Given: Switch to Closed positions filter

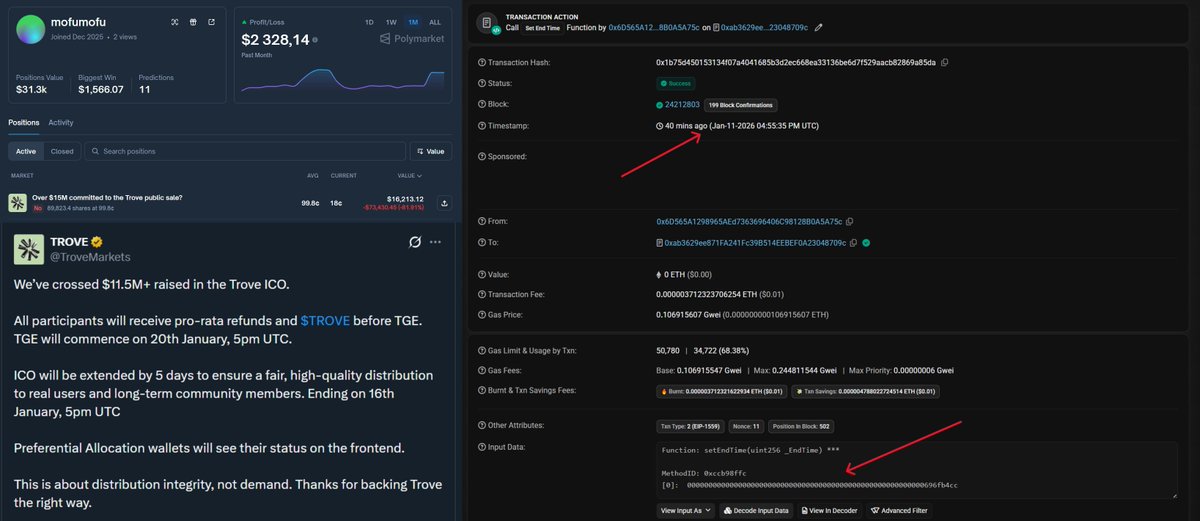Looking at the screenshot, I should coord(62,151).
